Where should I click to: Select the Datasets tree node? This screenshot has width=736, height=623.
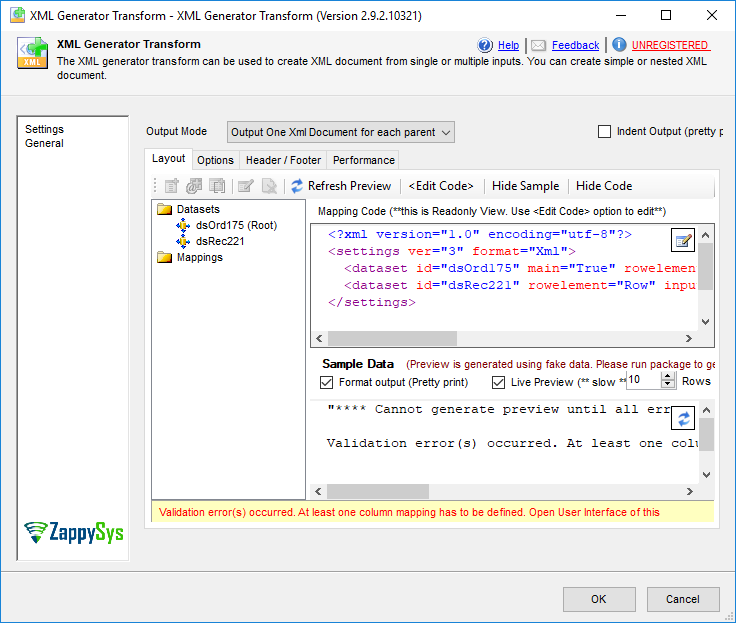[198, 209]
